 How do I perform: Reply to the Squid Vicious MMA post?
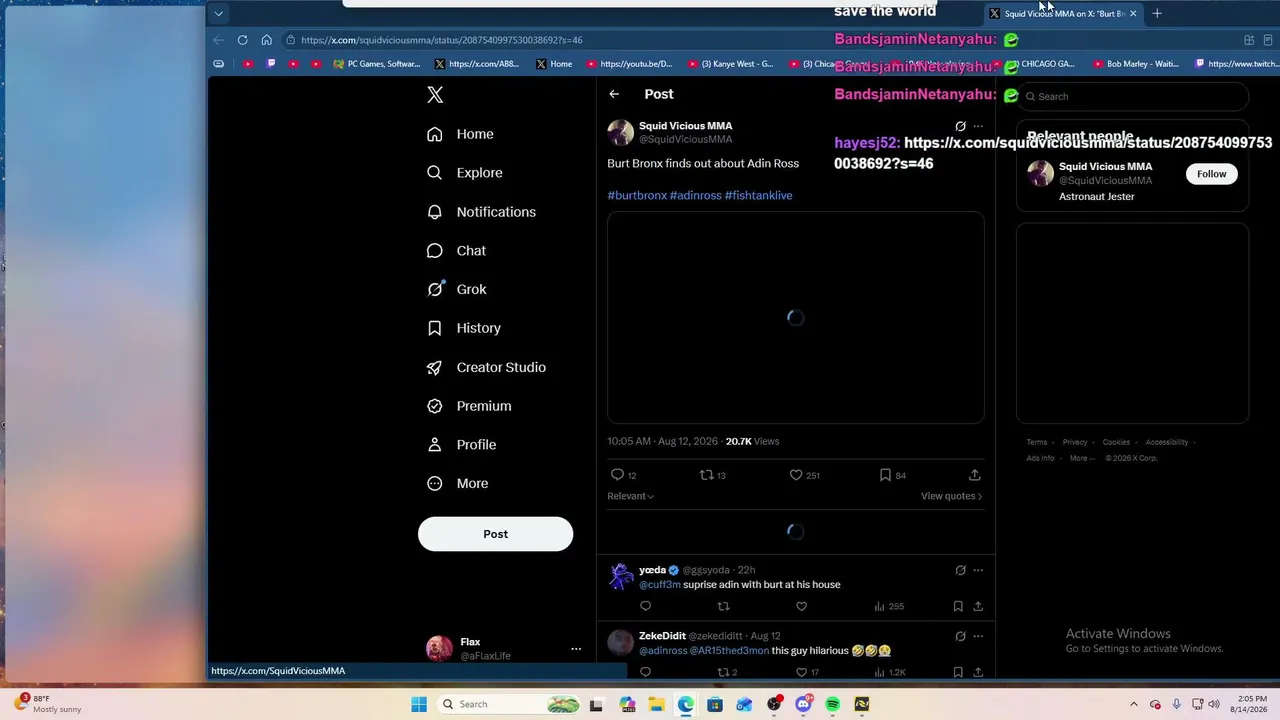[x=618, y=475]
